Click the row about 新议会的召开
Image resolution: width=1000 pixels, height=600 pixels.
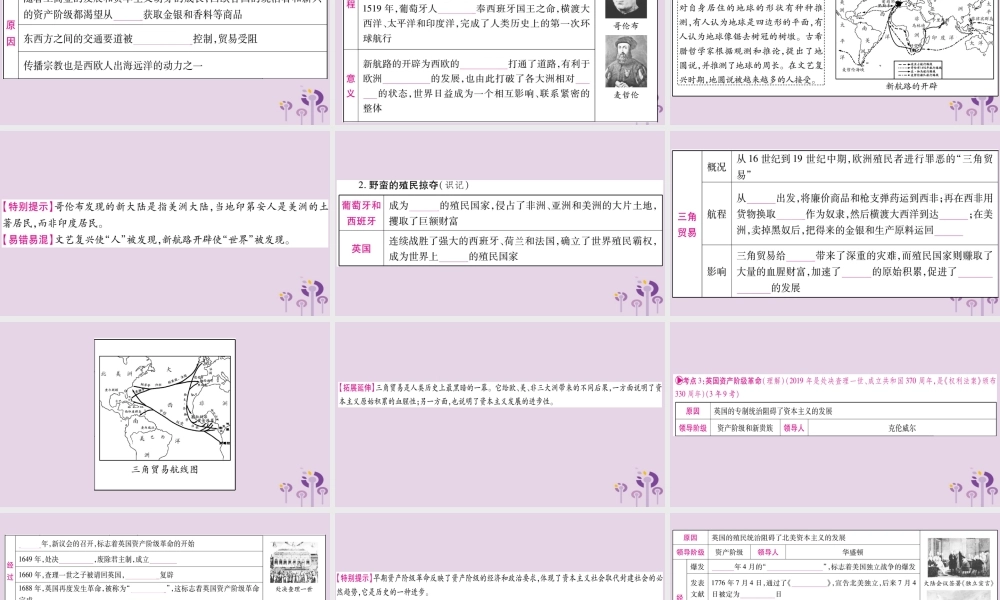(x=139, y=544)
